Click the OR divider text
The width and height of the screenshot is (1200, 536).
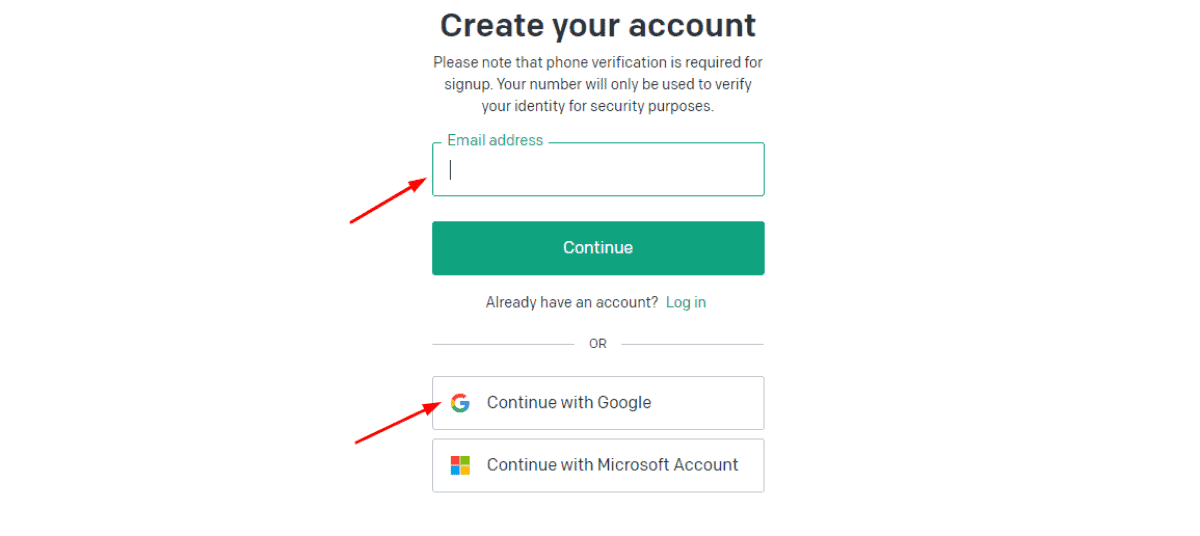click(x=598, y=344)
